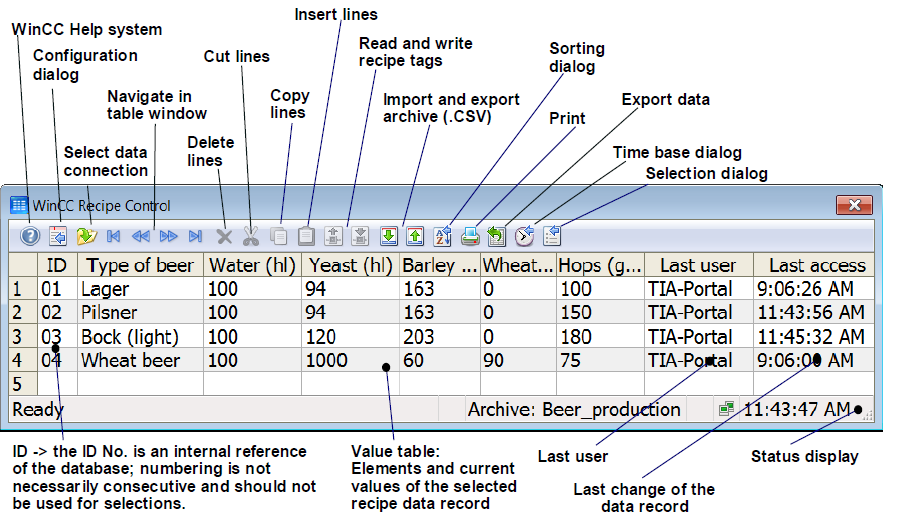The height and width of the screenshot is (515, 917).
Task: Open the Selection dialog icon
Action: tap(552, 236)
